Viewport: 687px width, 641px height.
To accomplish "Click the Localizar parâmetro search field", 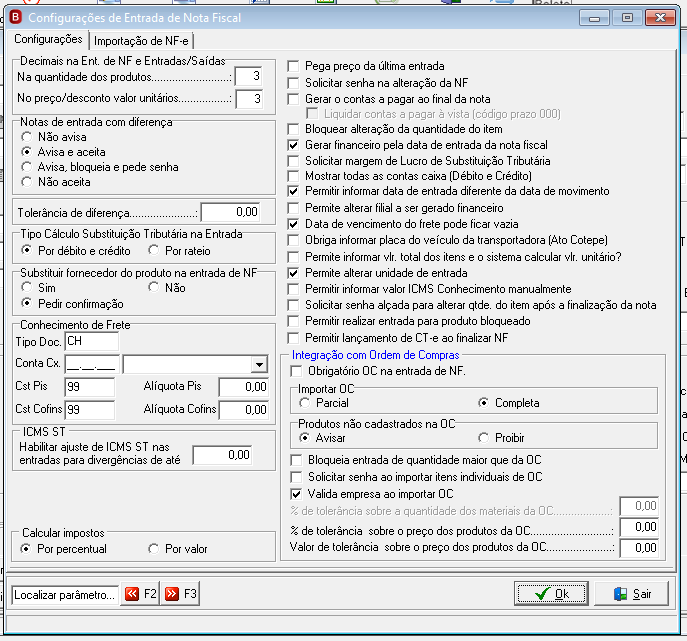I will pyautogui.click(x=65, y=595).
